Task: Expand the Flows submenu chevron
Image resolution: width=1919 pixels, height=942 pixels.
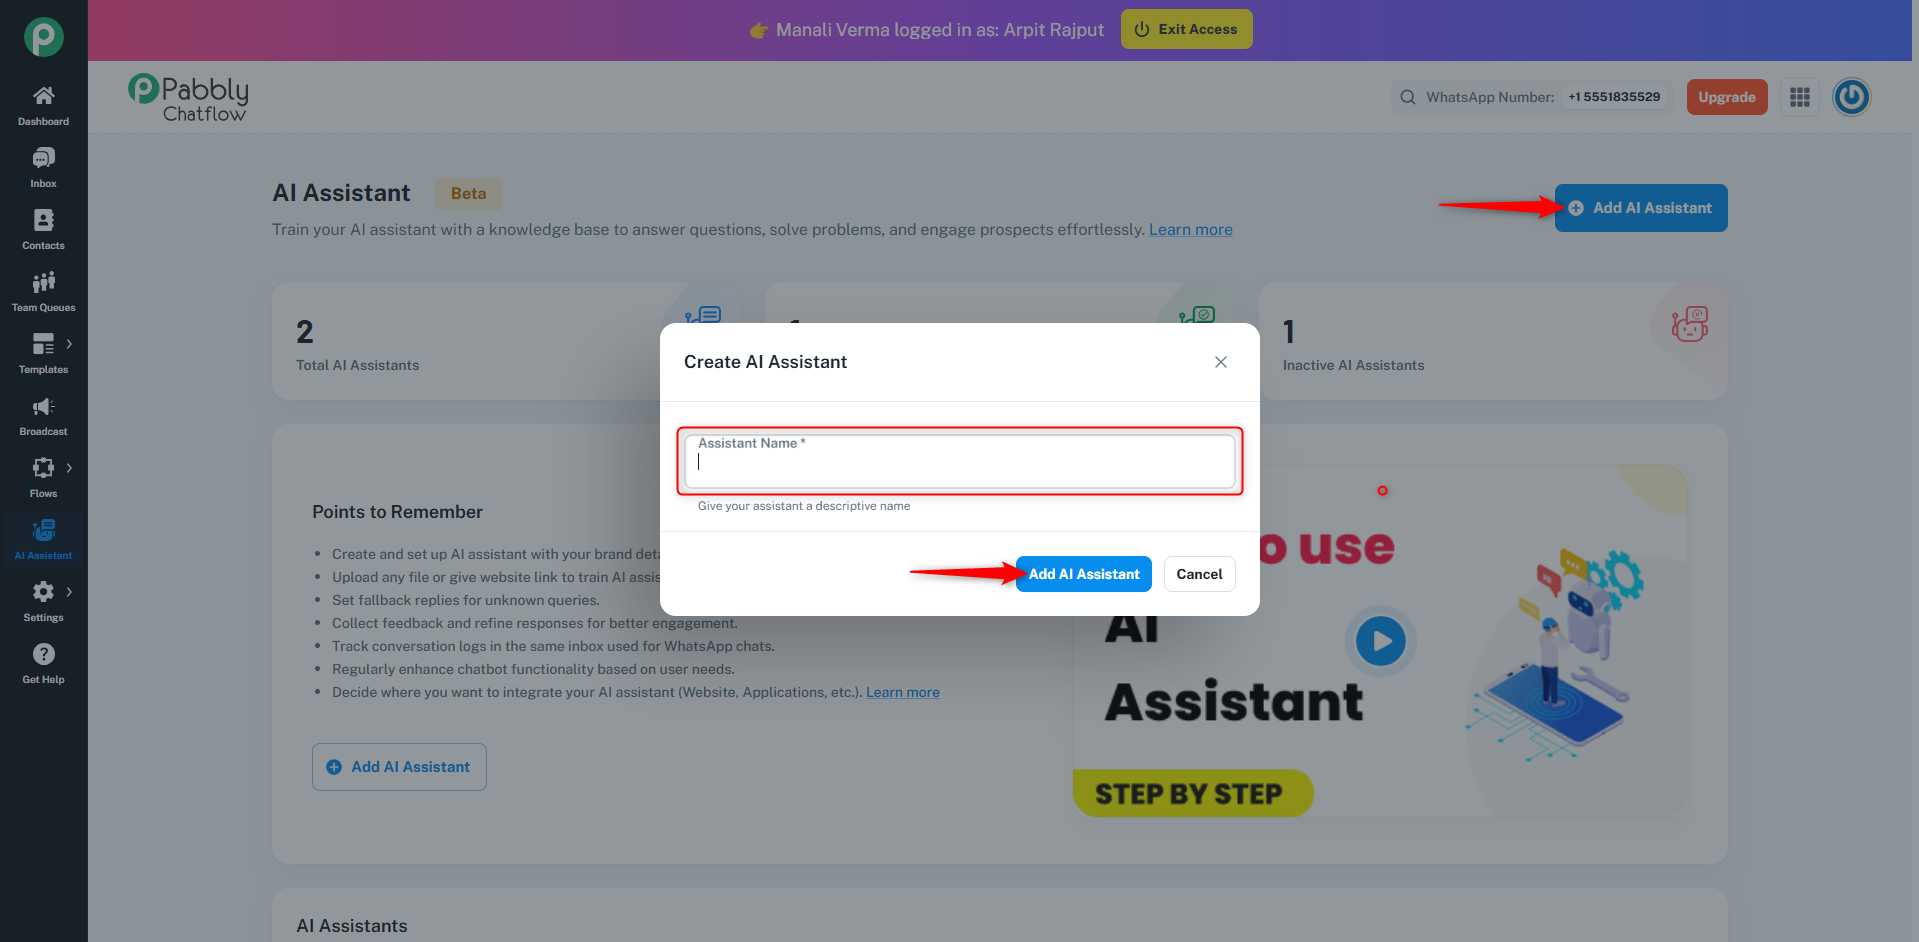Action: click(69, 468)
